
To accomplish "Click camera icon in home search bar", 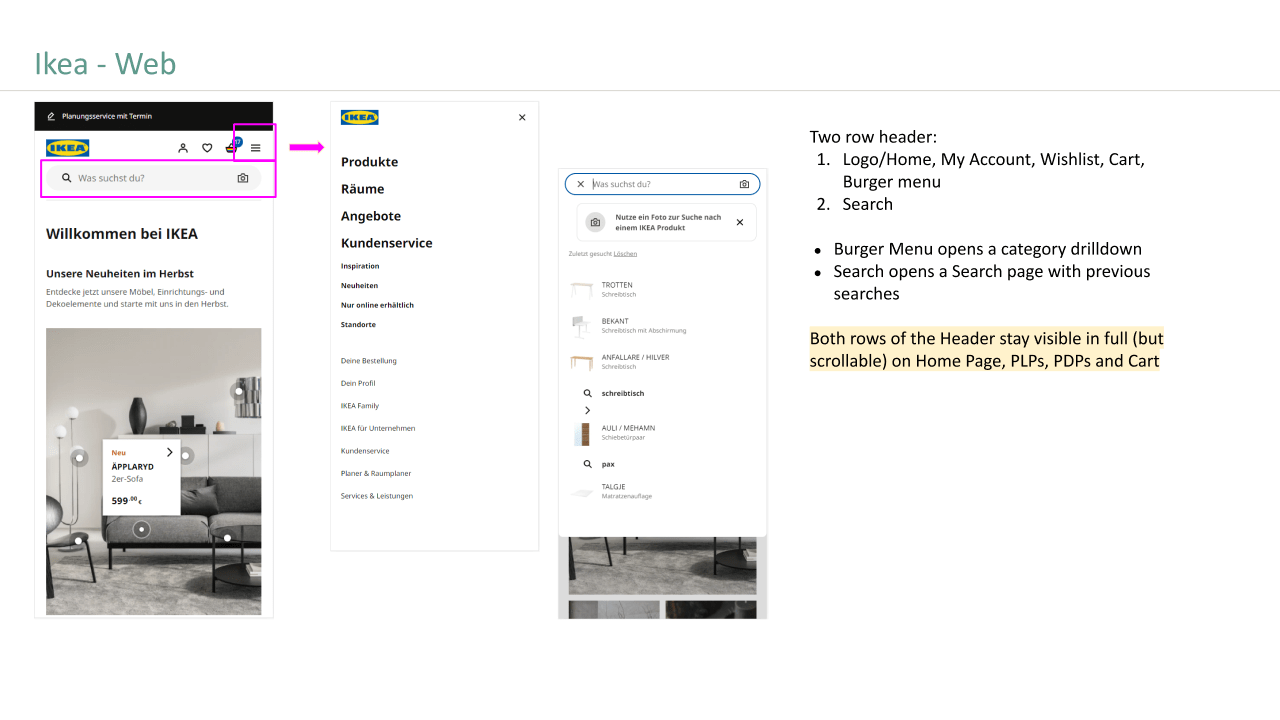I will tap(242, 178).
